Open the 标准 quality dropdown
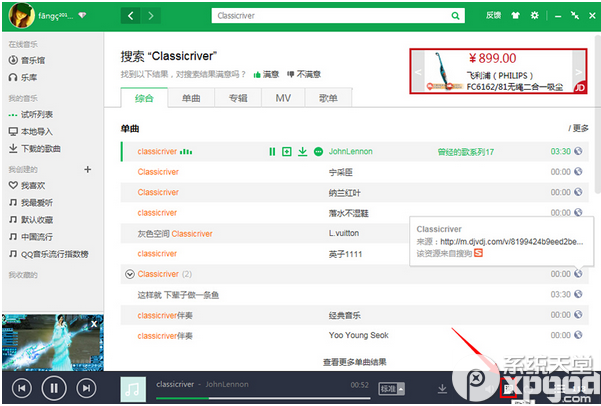 [x=391, y=389]
